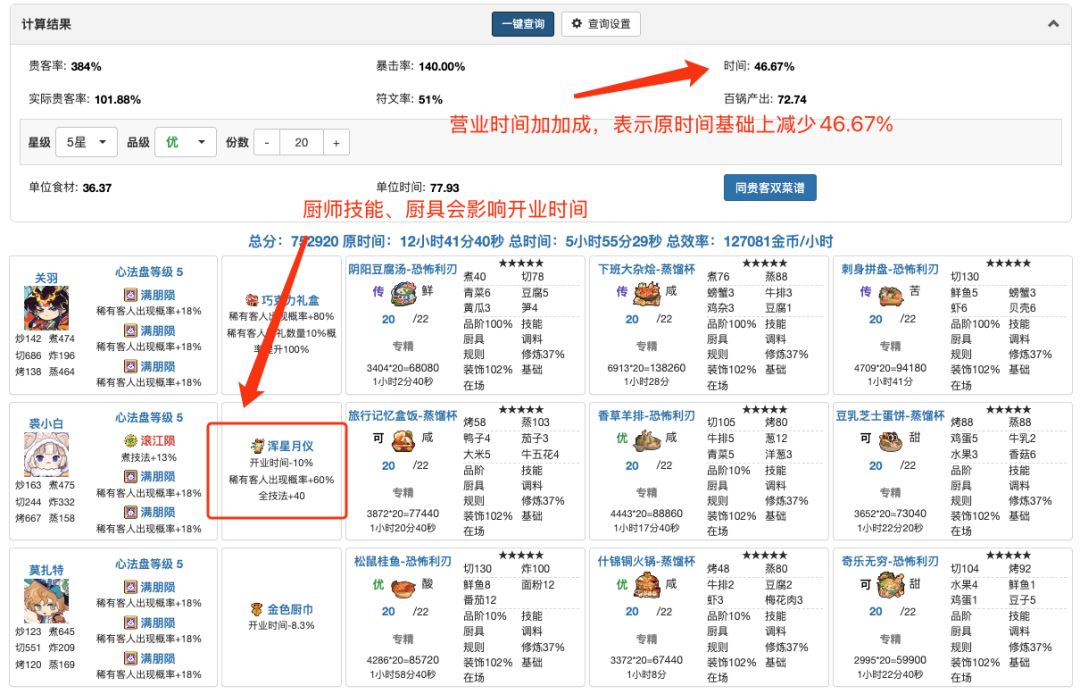Click 阴阳豆腐汤 dish icon
The height and width of the screenshot is (694, 1080).
click(x=403, y=294)
